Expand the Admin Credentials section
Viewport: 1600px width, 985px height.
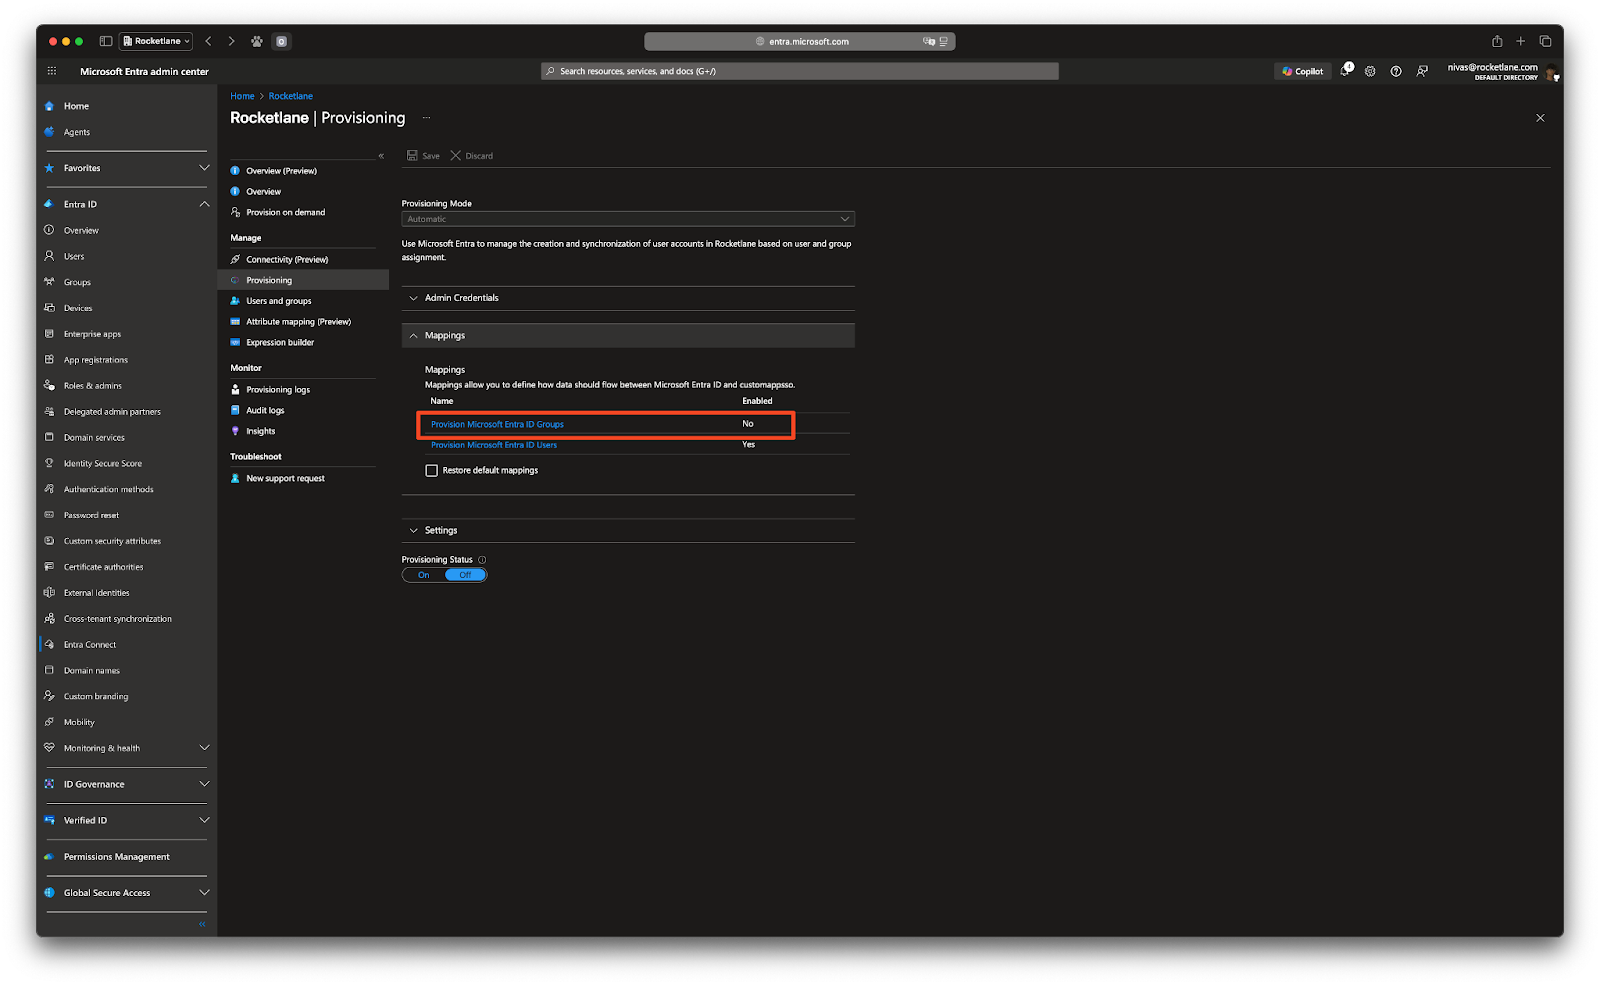628,298
